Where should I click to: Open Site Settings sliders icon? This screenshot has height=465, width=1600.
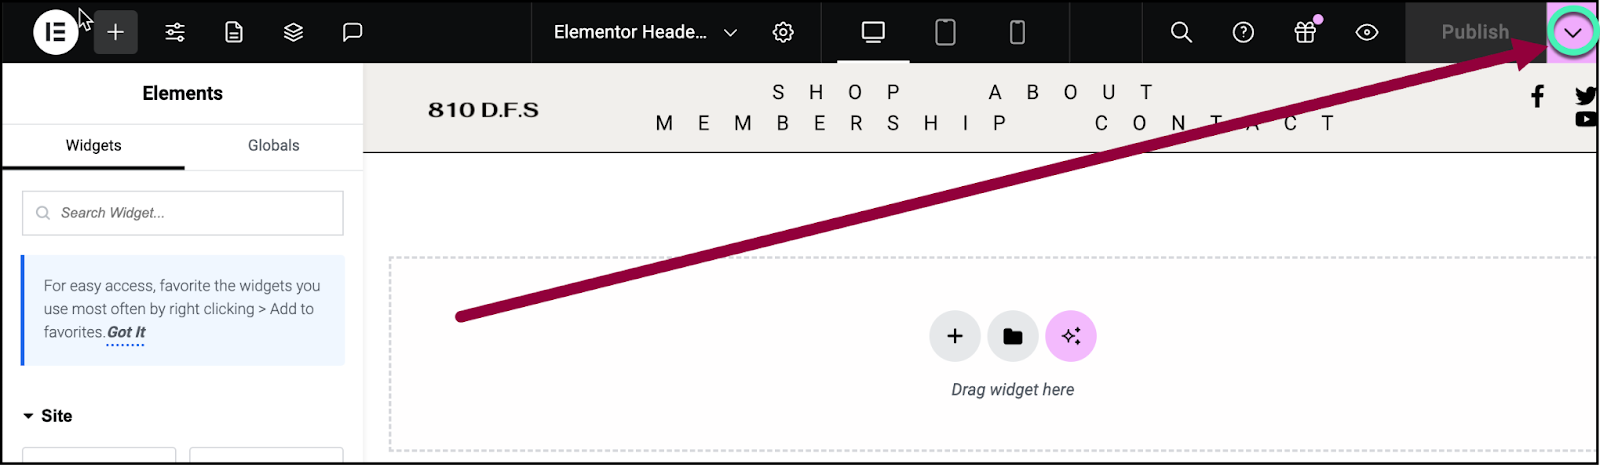175,32
